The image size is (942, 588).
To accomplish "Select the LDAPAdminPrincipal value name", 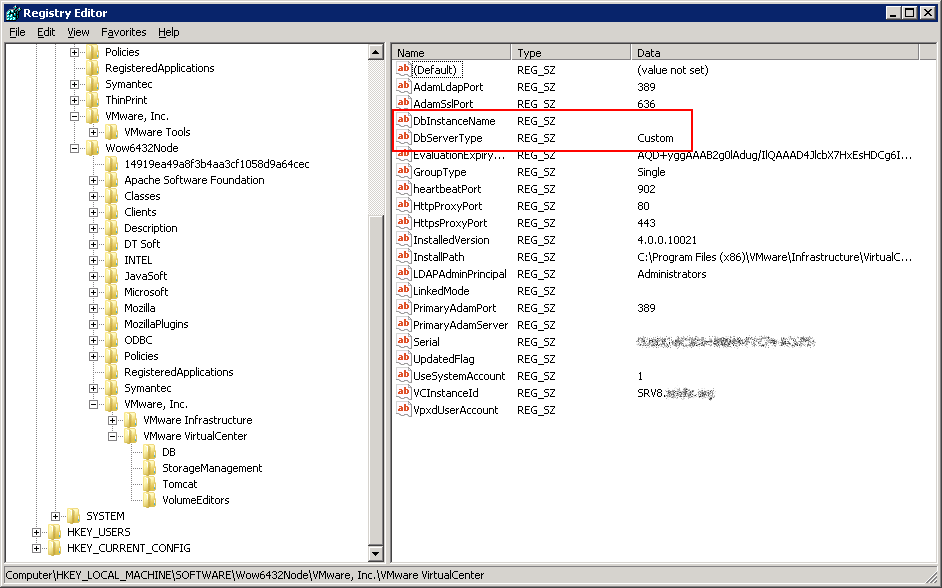I will 460,273.
